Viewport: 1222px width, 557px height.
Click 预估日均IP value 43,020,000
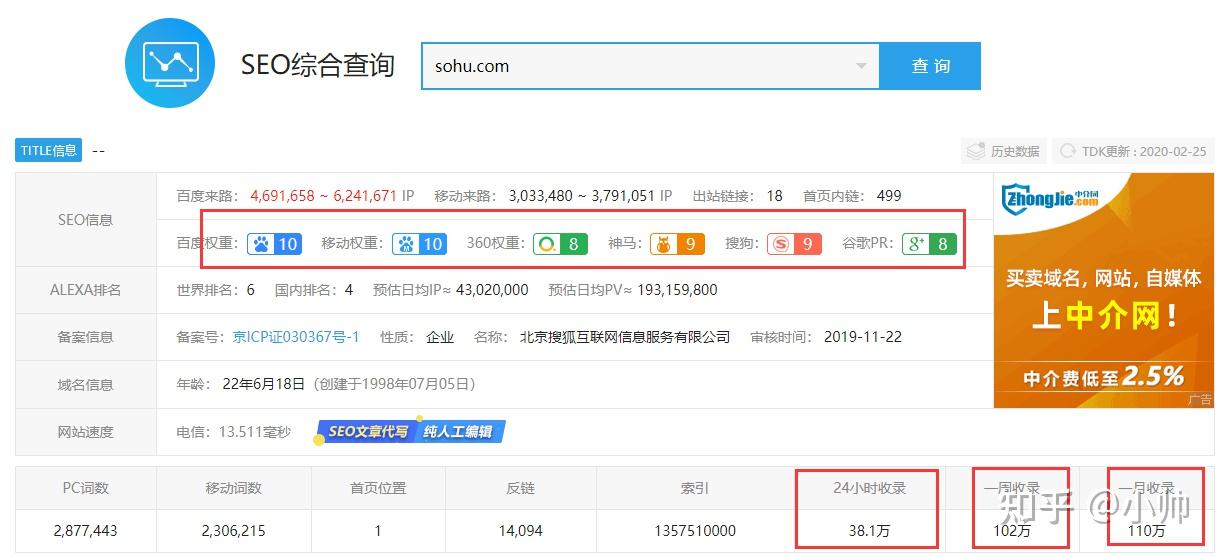(492, 290)
